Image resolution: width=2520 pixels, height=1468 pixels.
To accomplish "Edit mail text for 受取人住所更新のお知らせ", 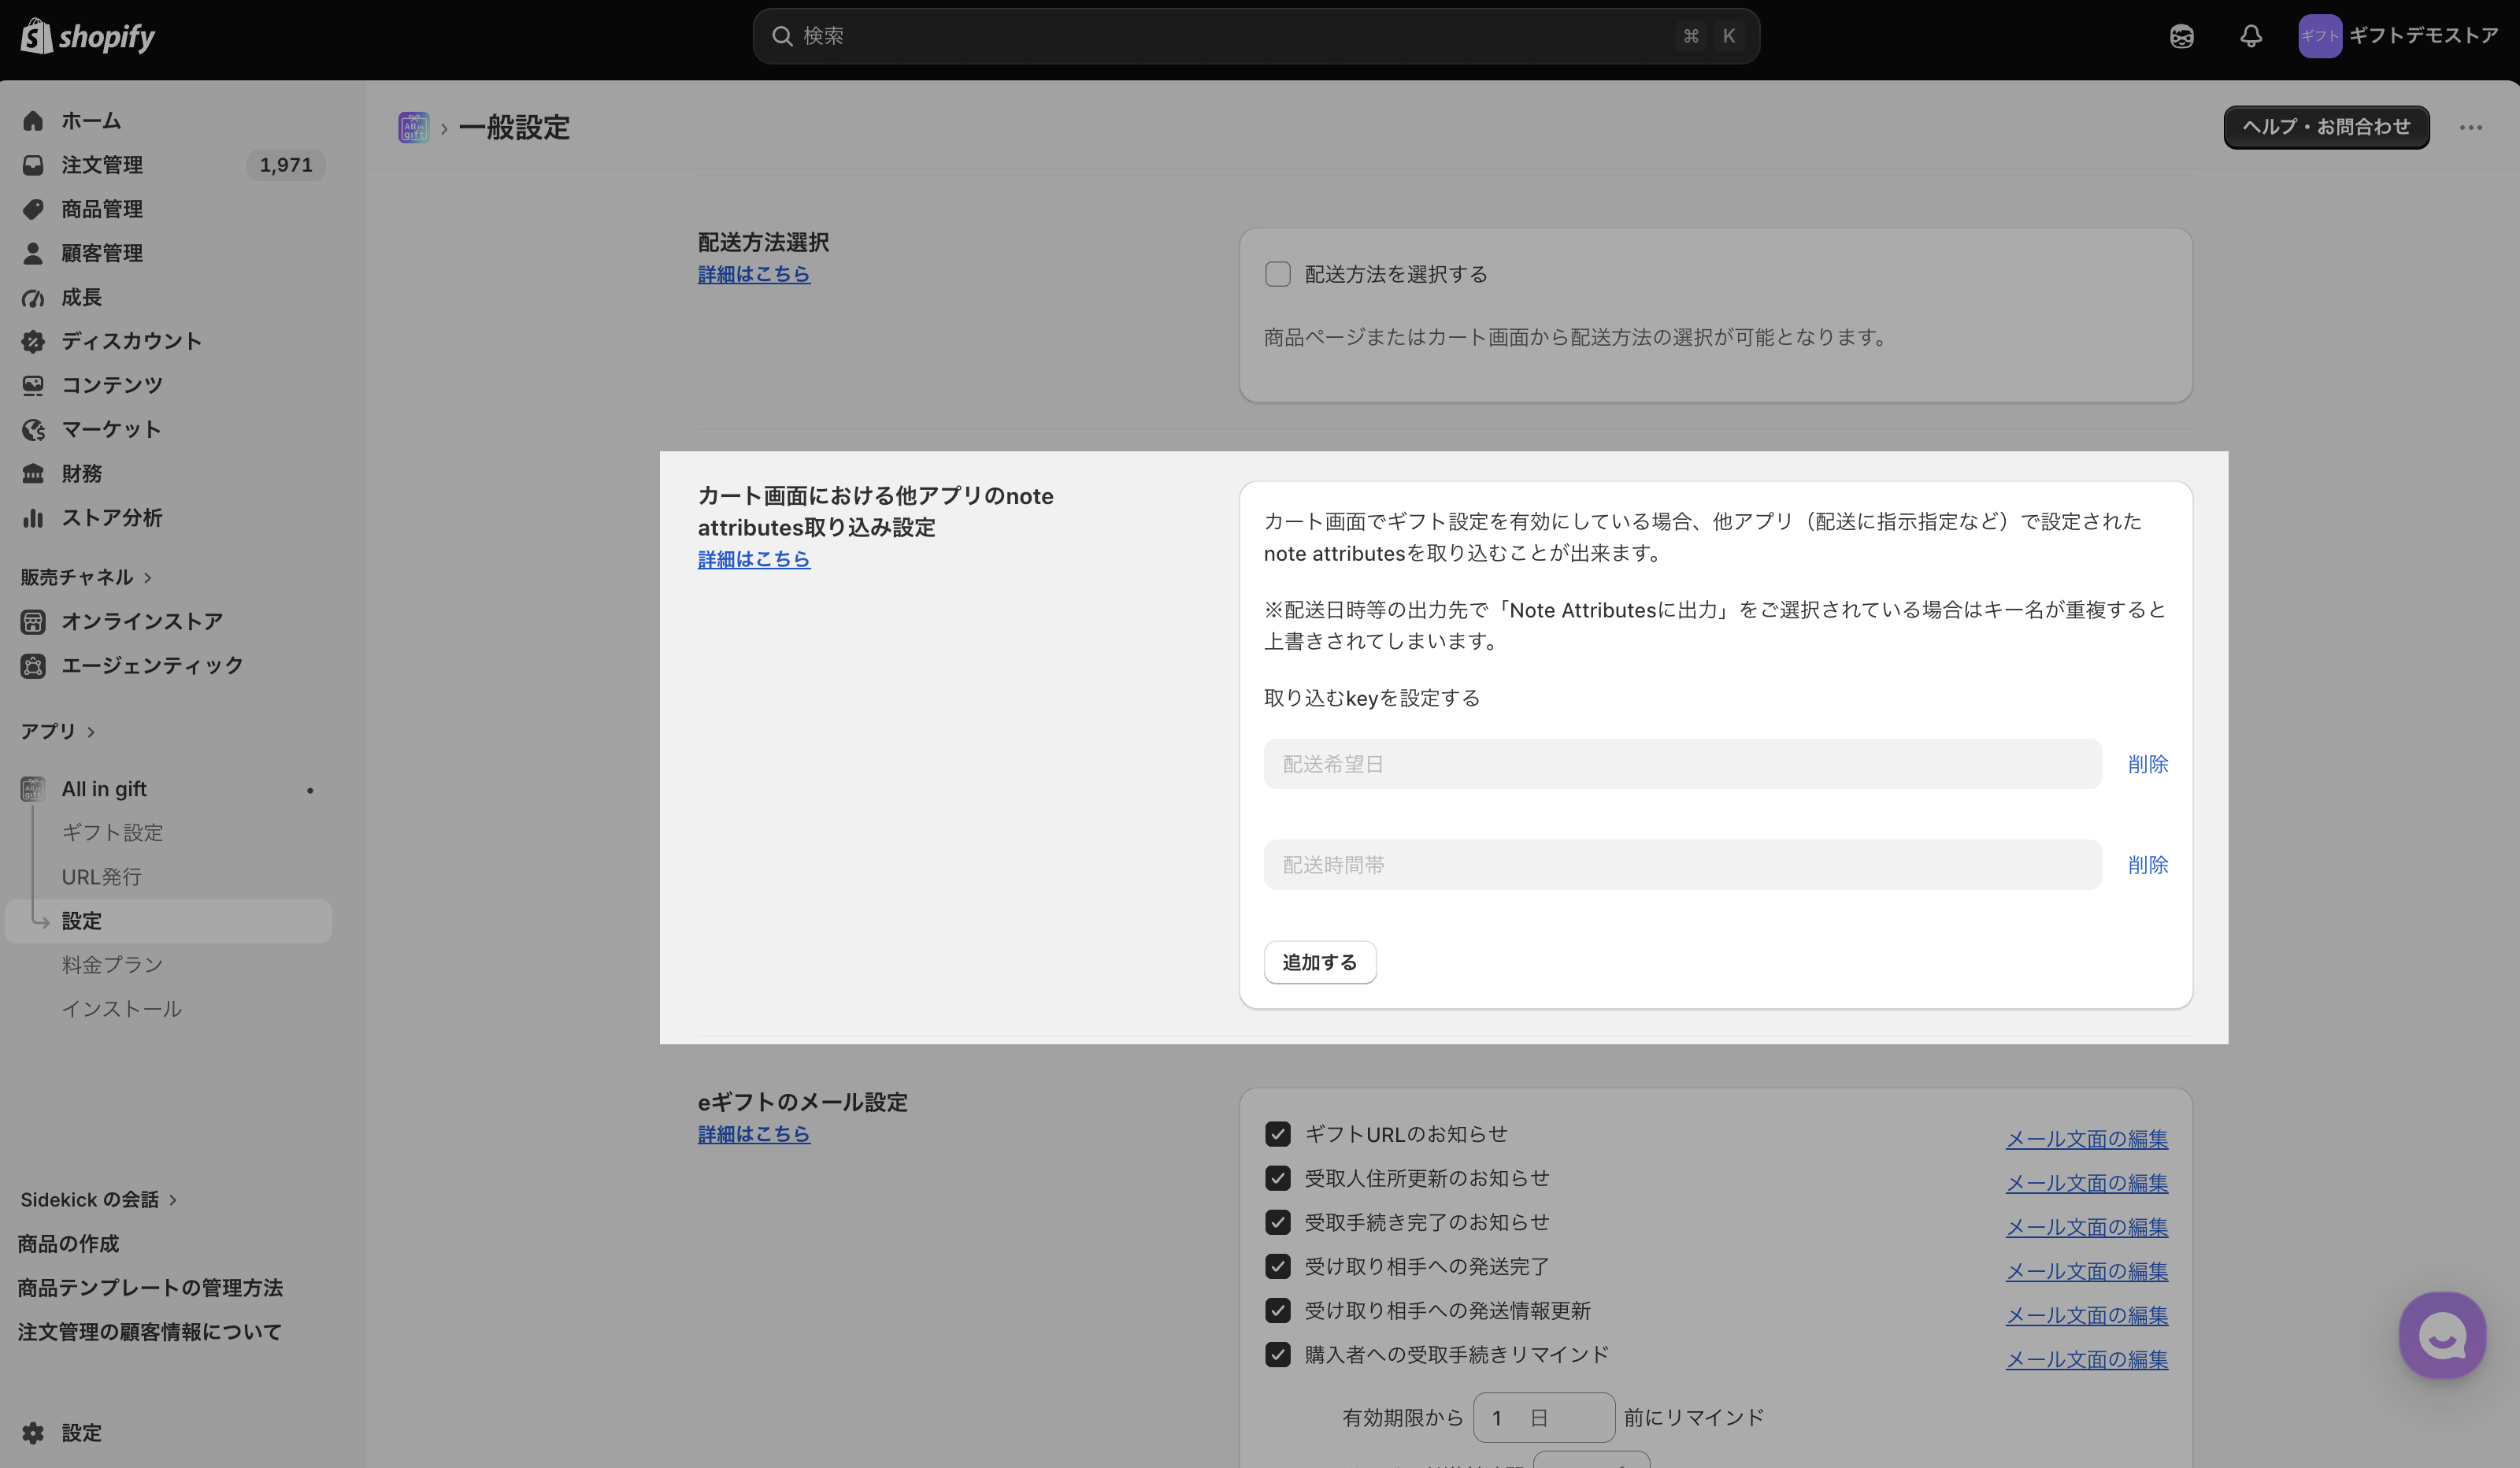I will tap(2086, 1182).
